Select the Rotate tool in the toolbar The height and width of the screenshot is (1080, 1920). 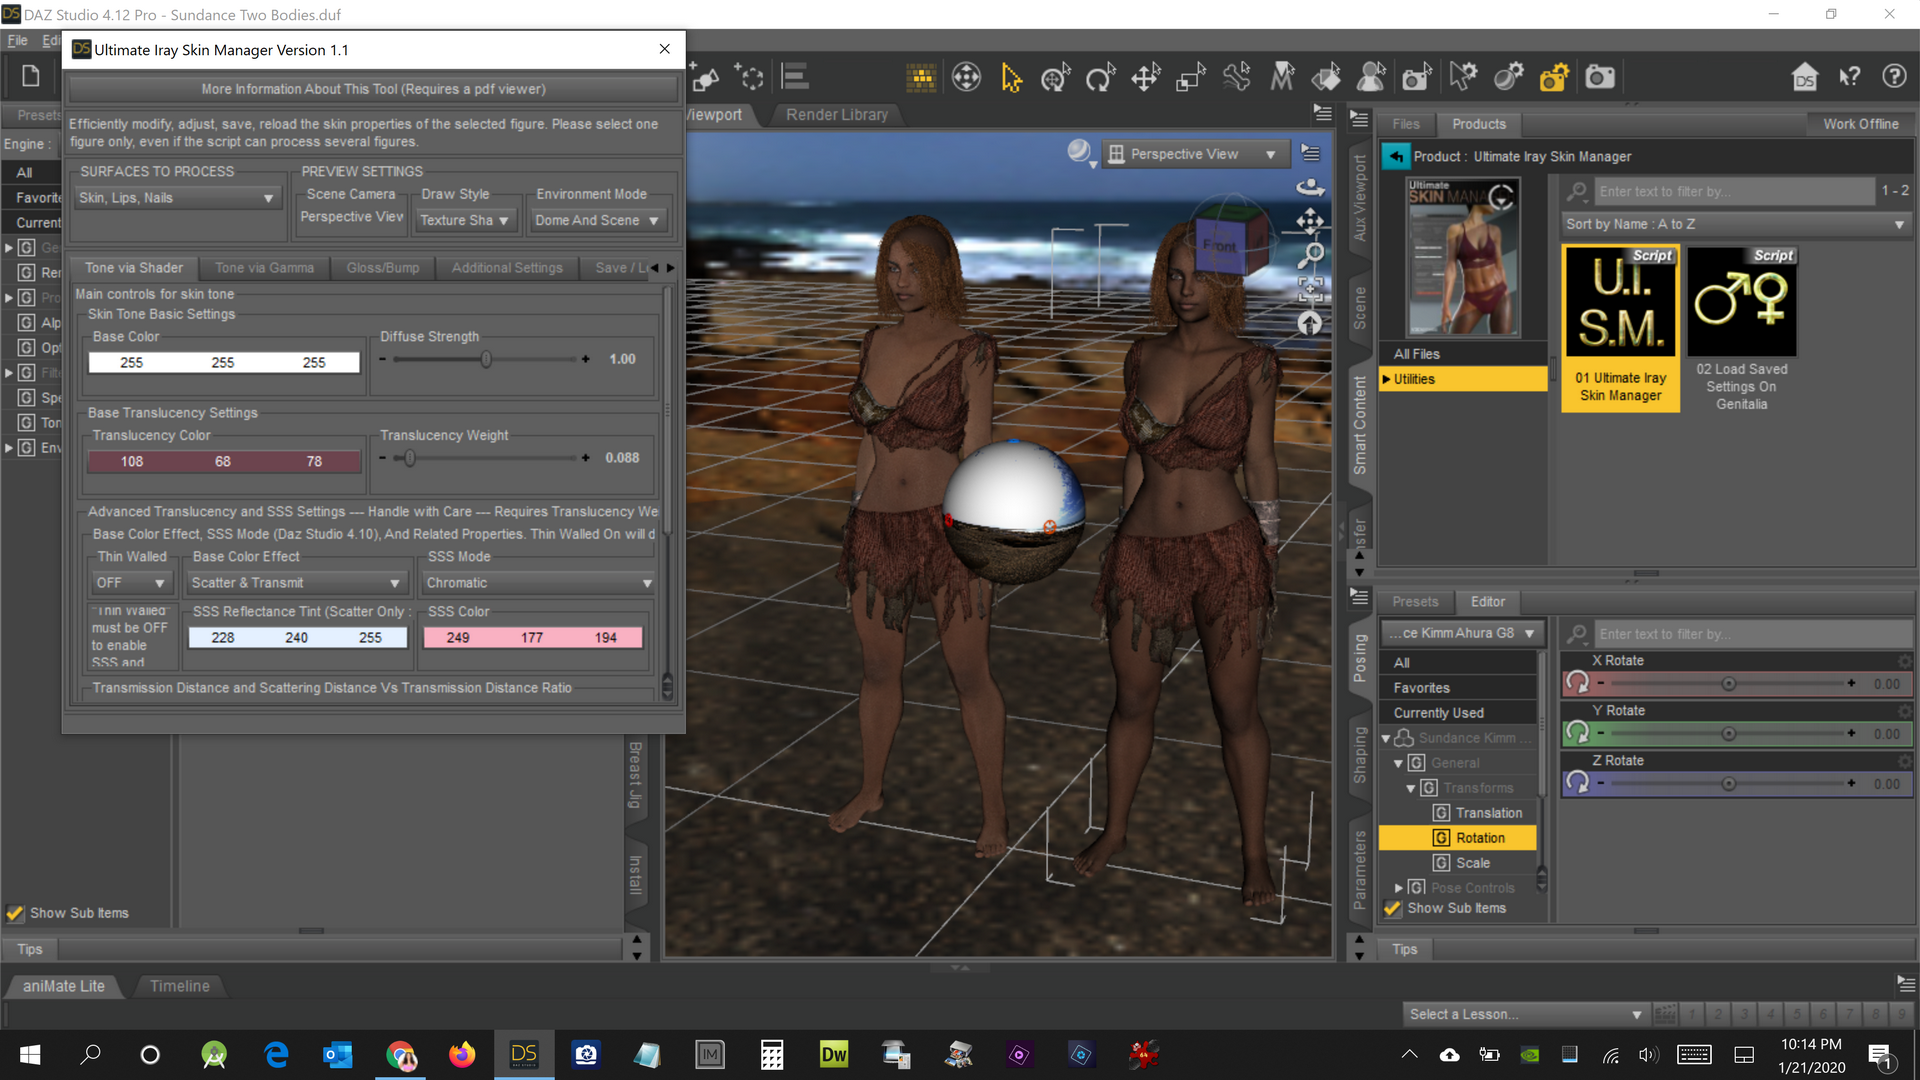click(x=1102, y=76)
